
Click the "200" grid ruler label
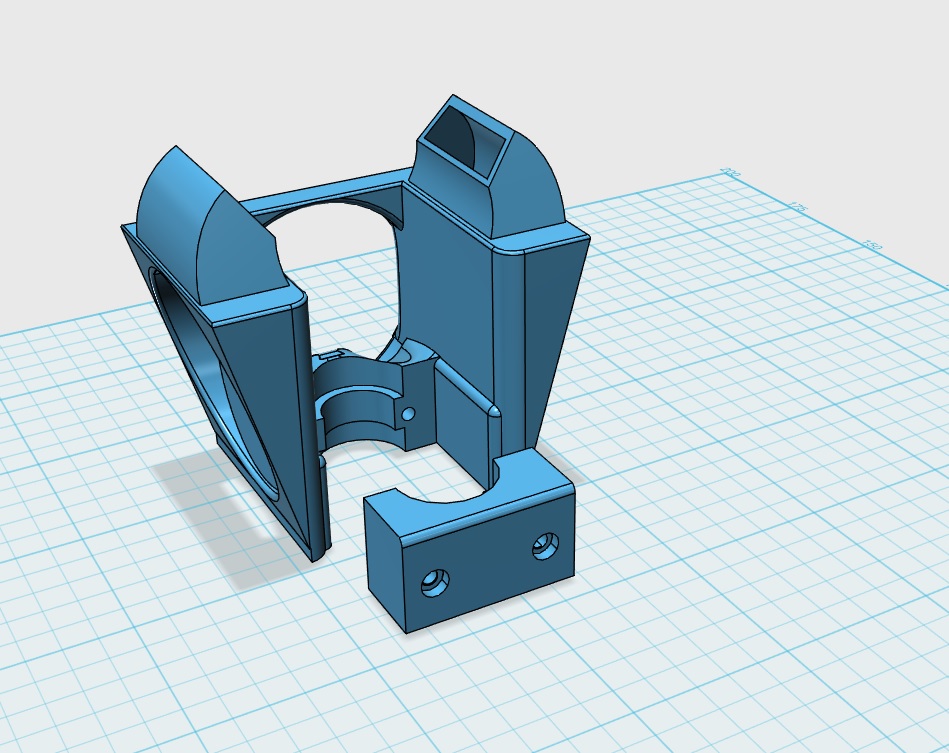coord(732,174)
